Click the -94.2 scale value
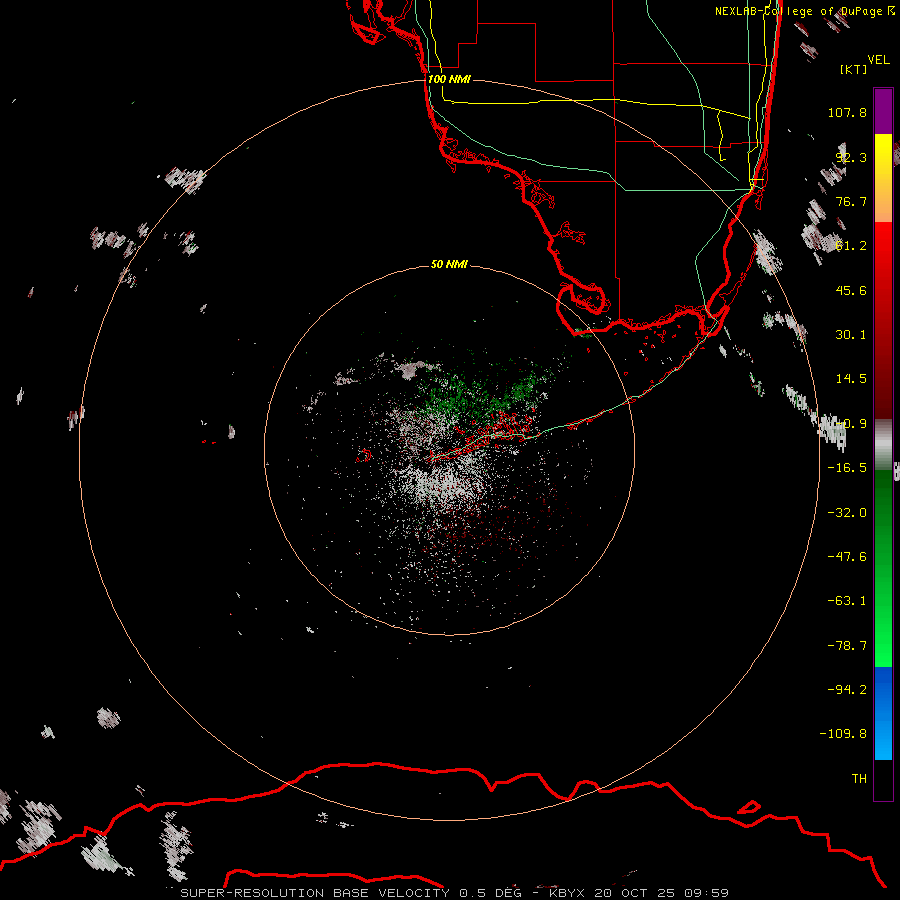The height and width of the screenshot is (900, 900). [847, 689]
